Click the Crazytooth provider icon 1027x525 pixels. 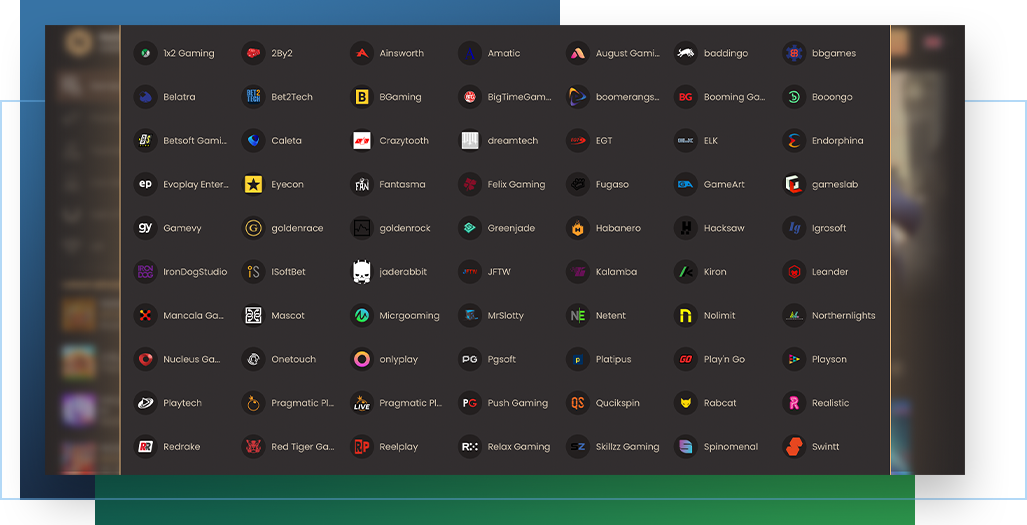pos(362,141)
